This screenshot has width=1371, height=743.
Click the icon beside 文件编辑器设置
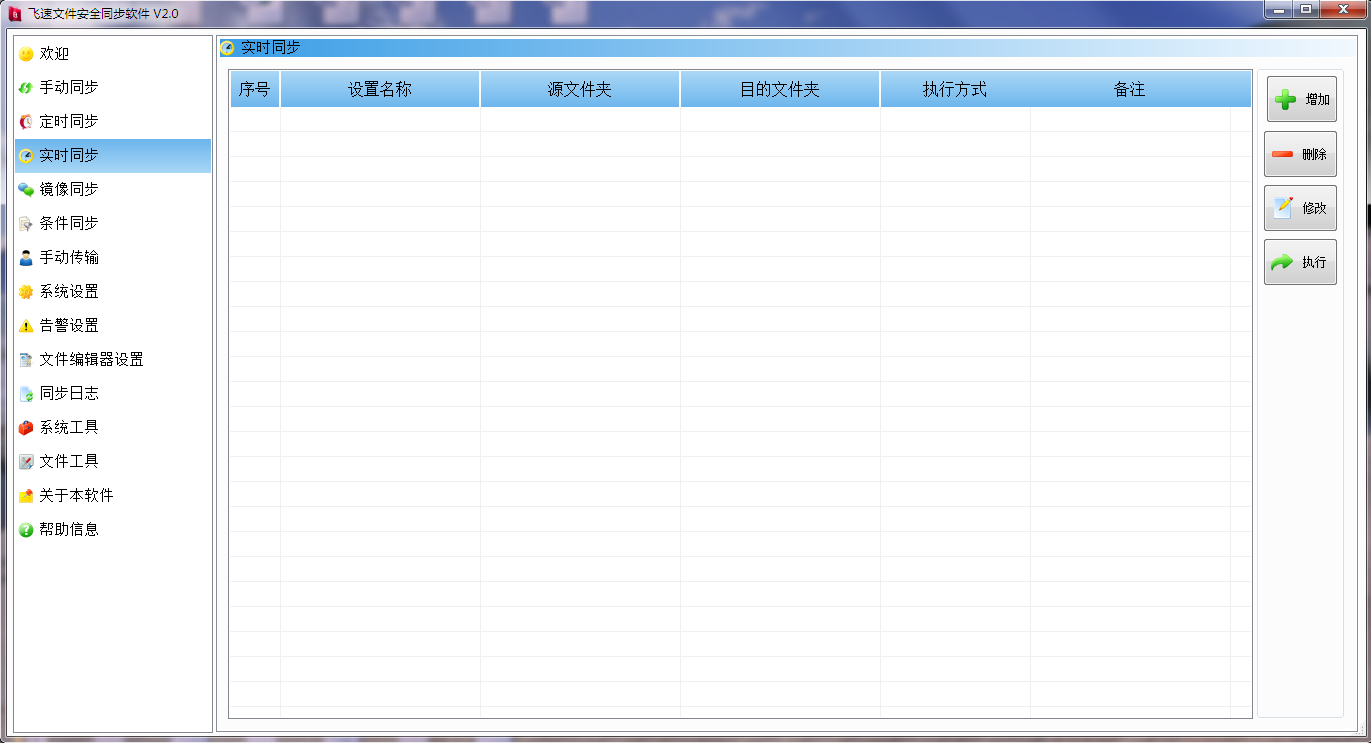[26, 360]
